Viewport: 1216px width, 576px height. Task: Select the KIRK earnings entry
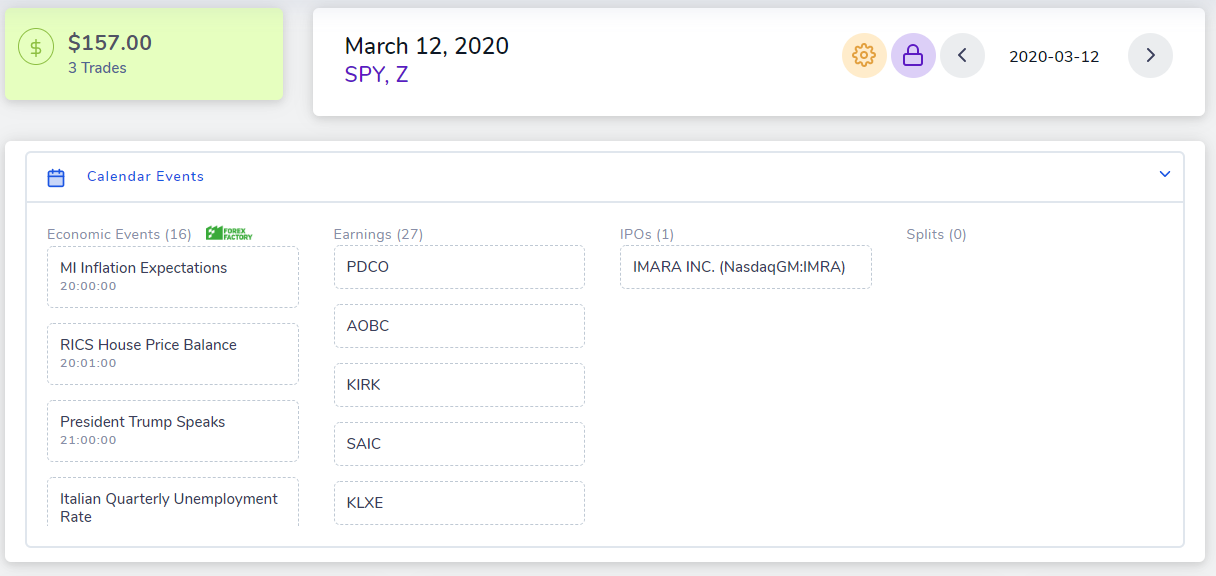[459, 385]
